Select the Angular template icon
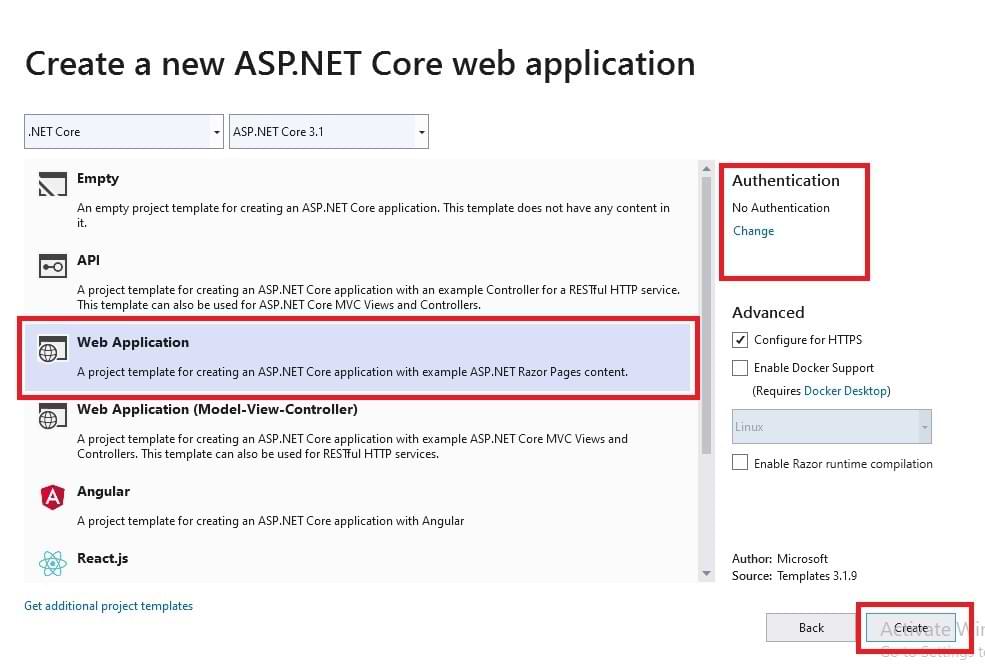 (x=51, y=497)
